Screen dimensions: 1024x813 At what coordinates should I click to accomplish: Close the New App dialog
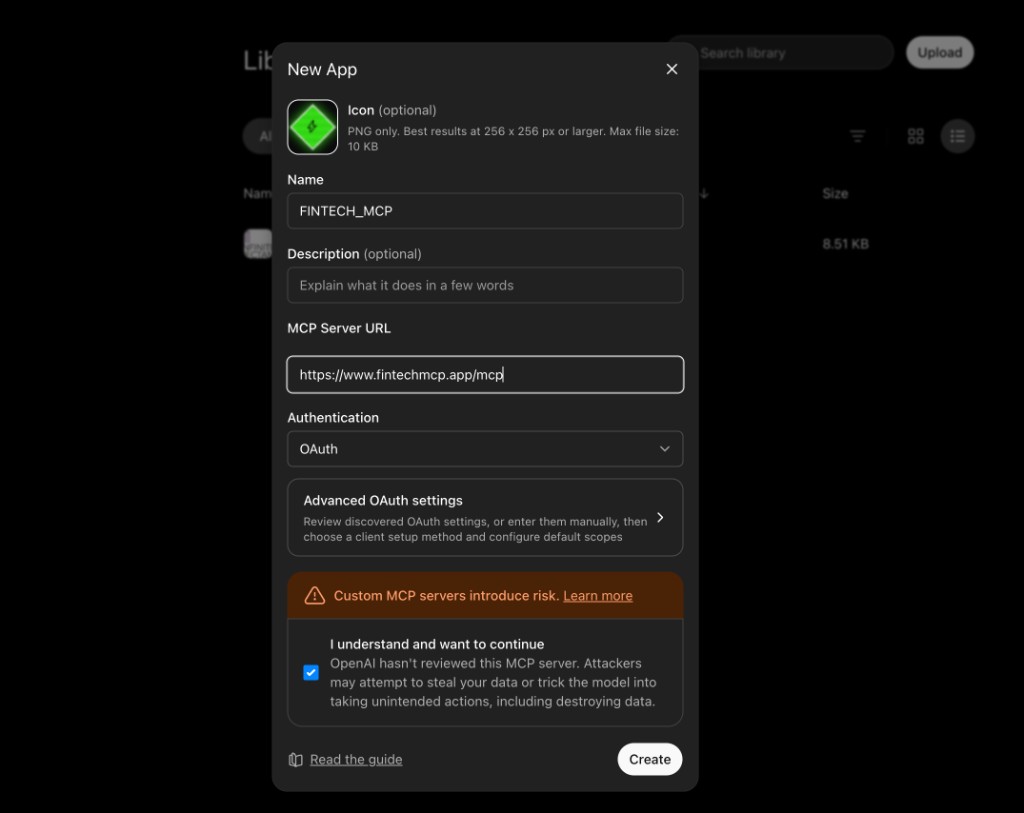coord(671,69)
